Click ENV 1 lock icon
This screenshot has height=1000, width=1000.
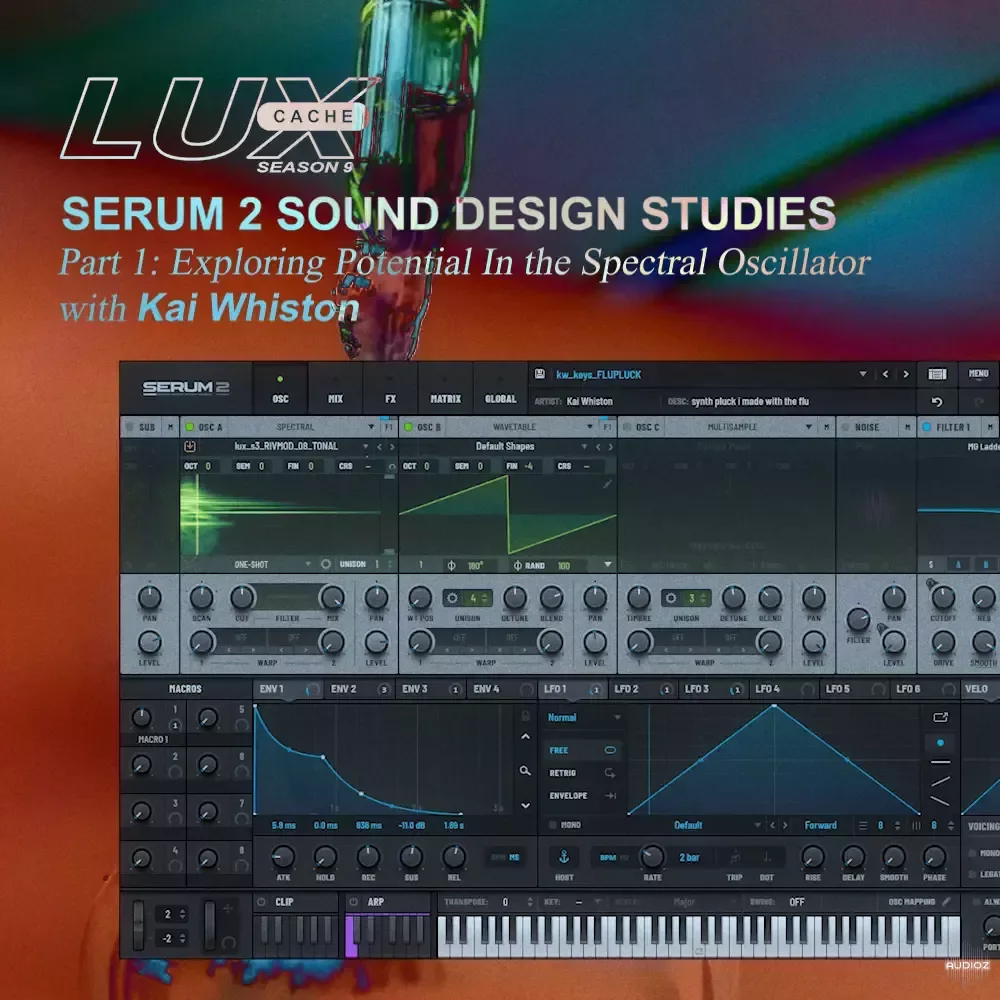coord(526,716)
